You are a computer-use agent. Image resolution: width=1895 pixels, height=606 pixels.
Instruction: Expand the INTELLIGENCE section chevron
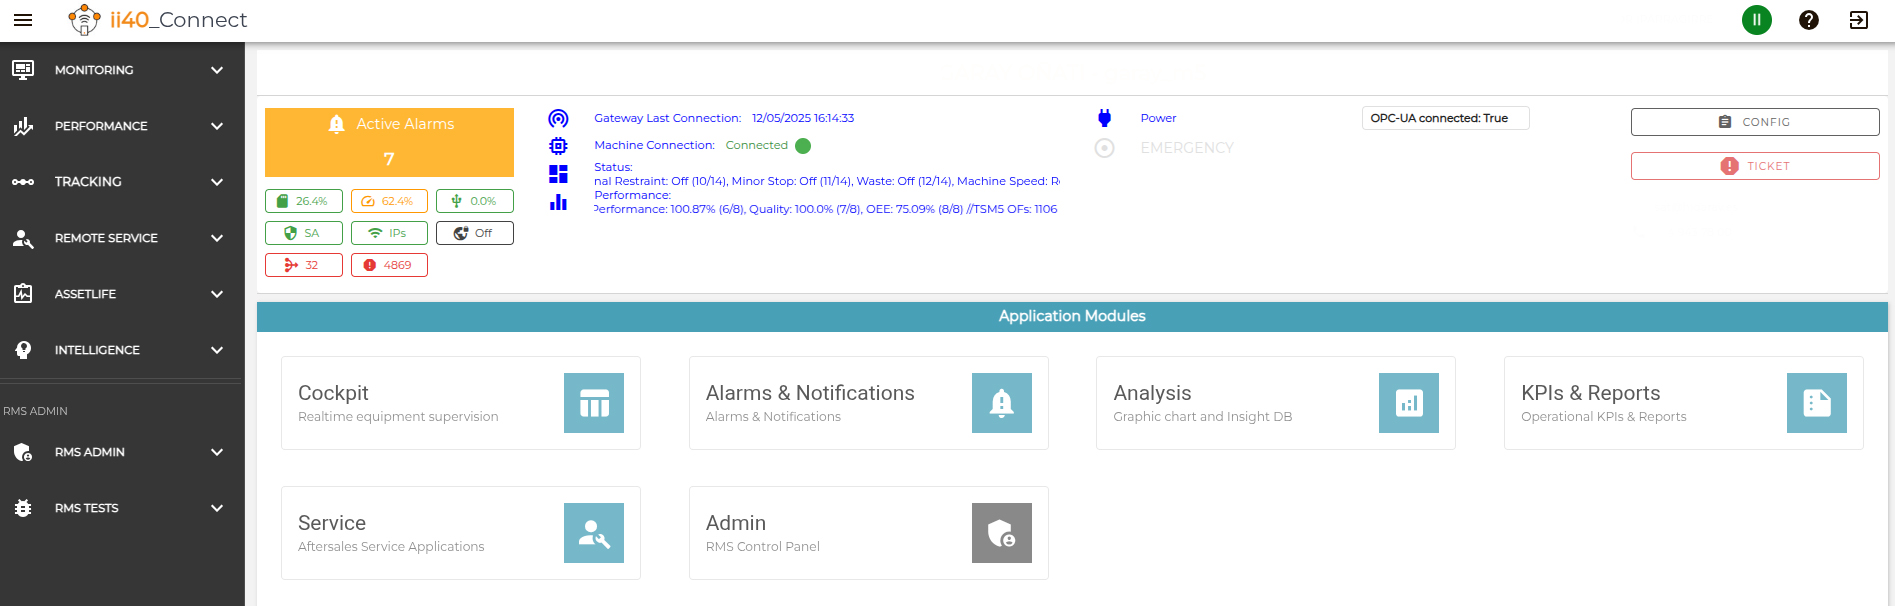[x=217, y=350]
